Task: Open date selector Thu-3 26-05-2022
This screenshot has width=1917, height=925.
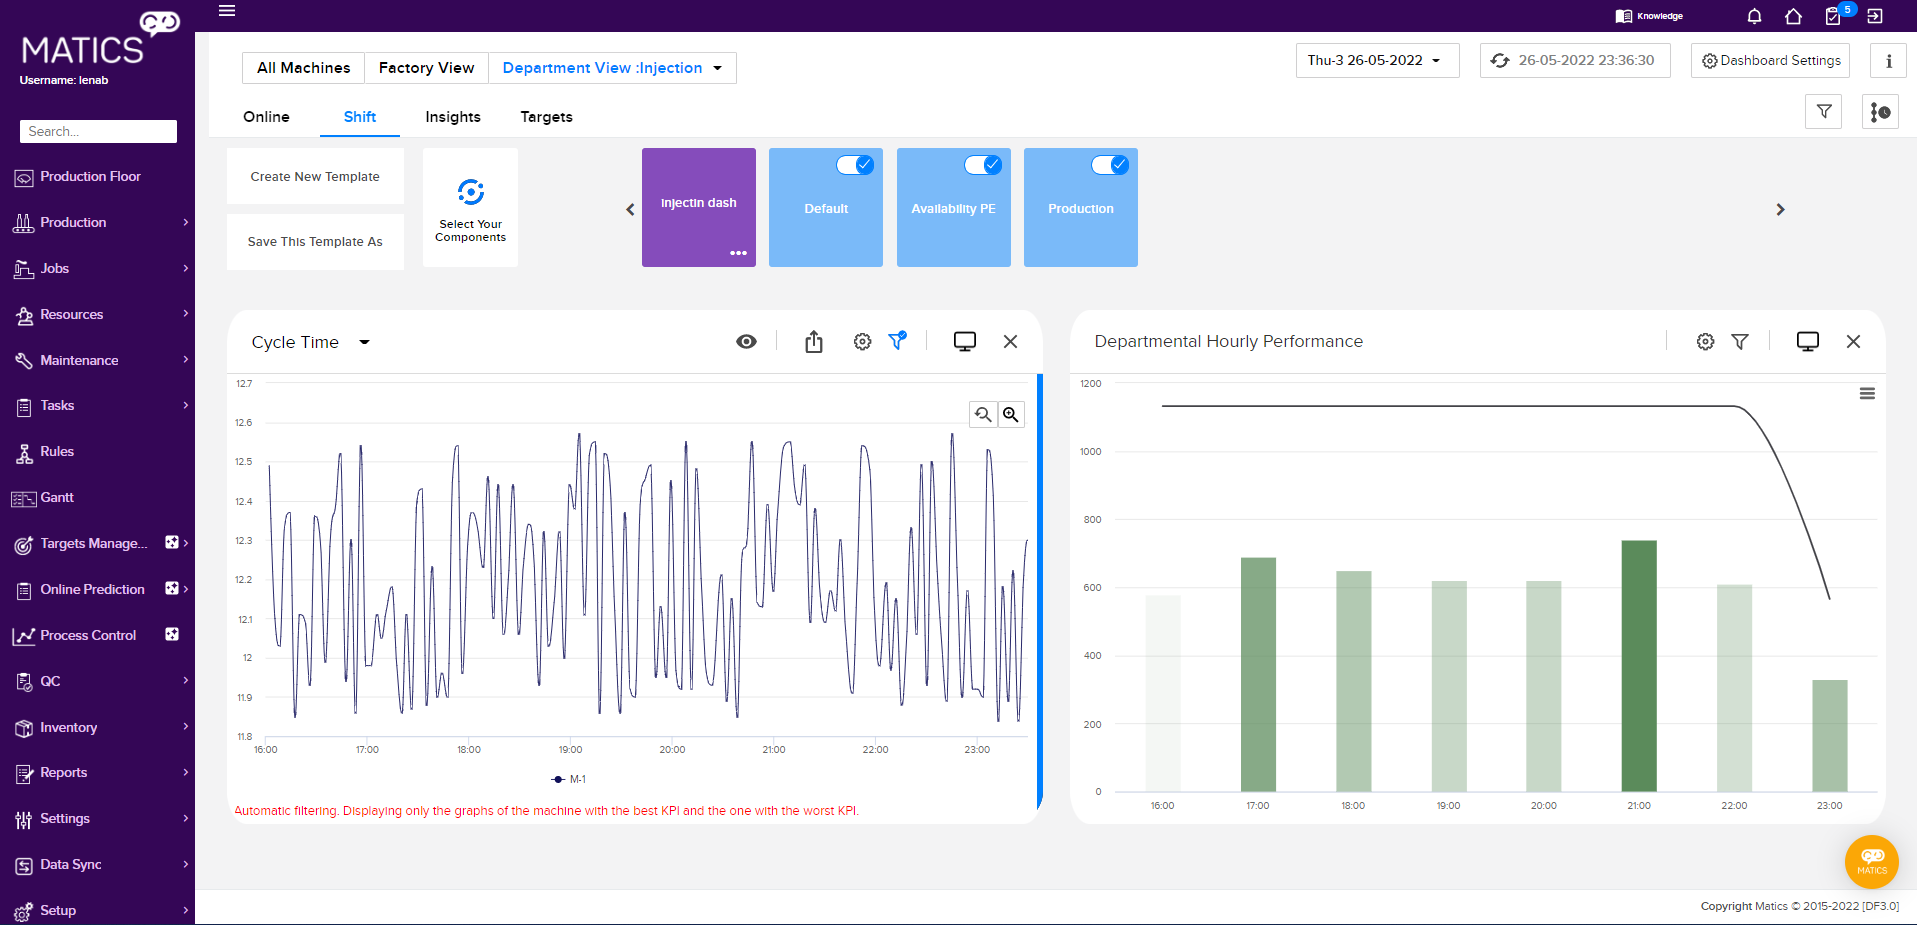Action: pyautogui.click(x=1377, y=60)
